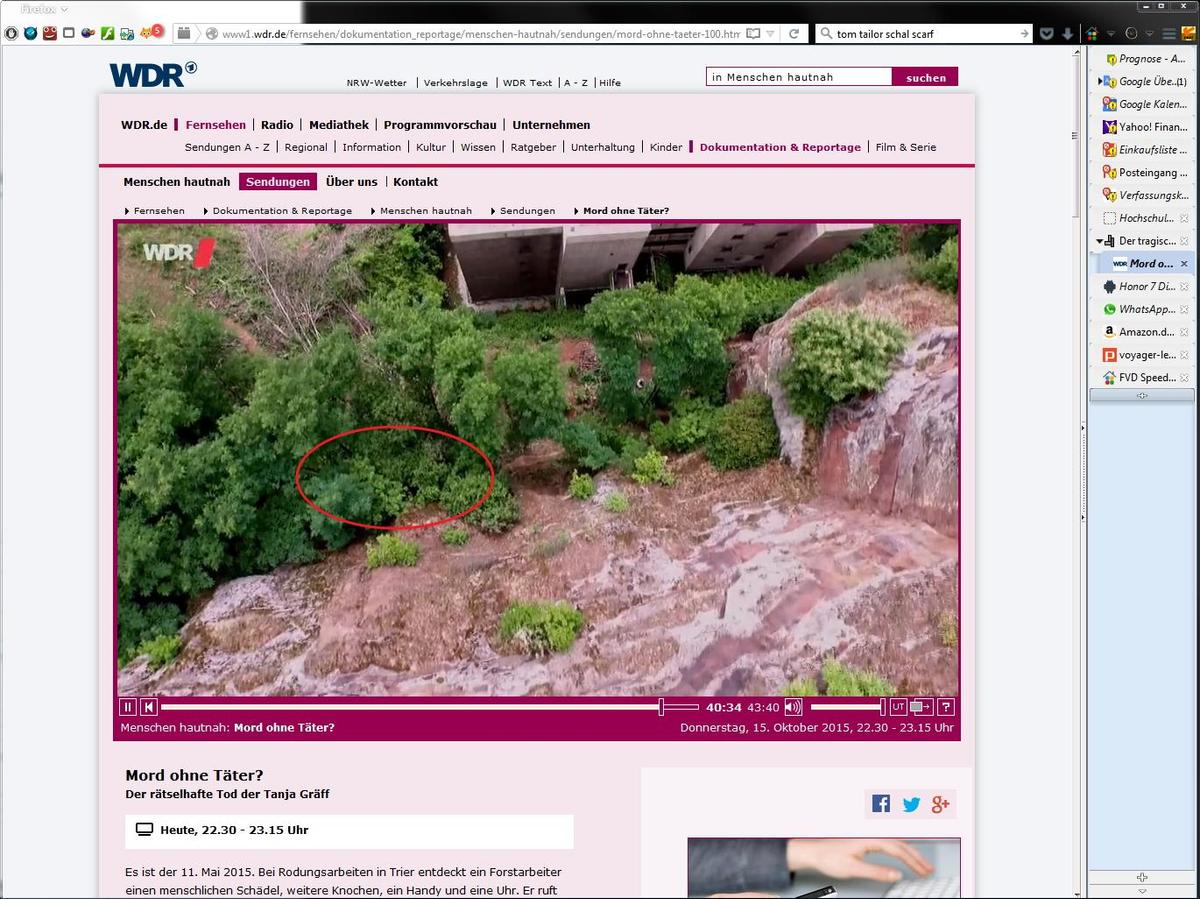Adjust the video volume slider

(847, 707)
